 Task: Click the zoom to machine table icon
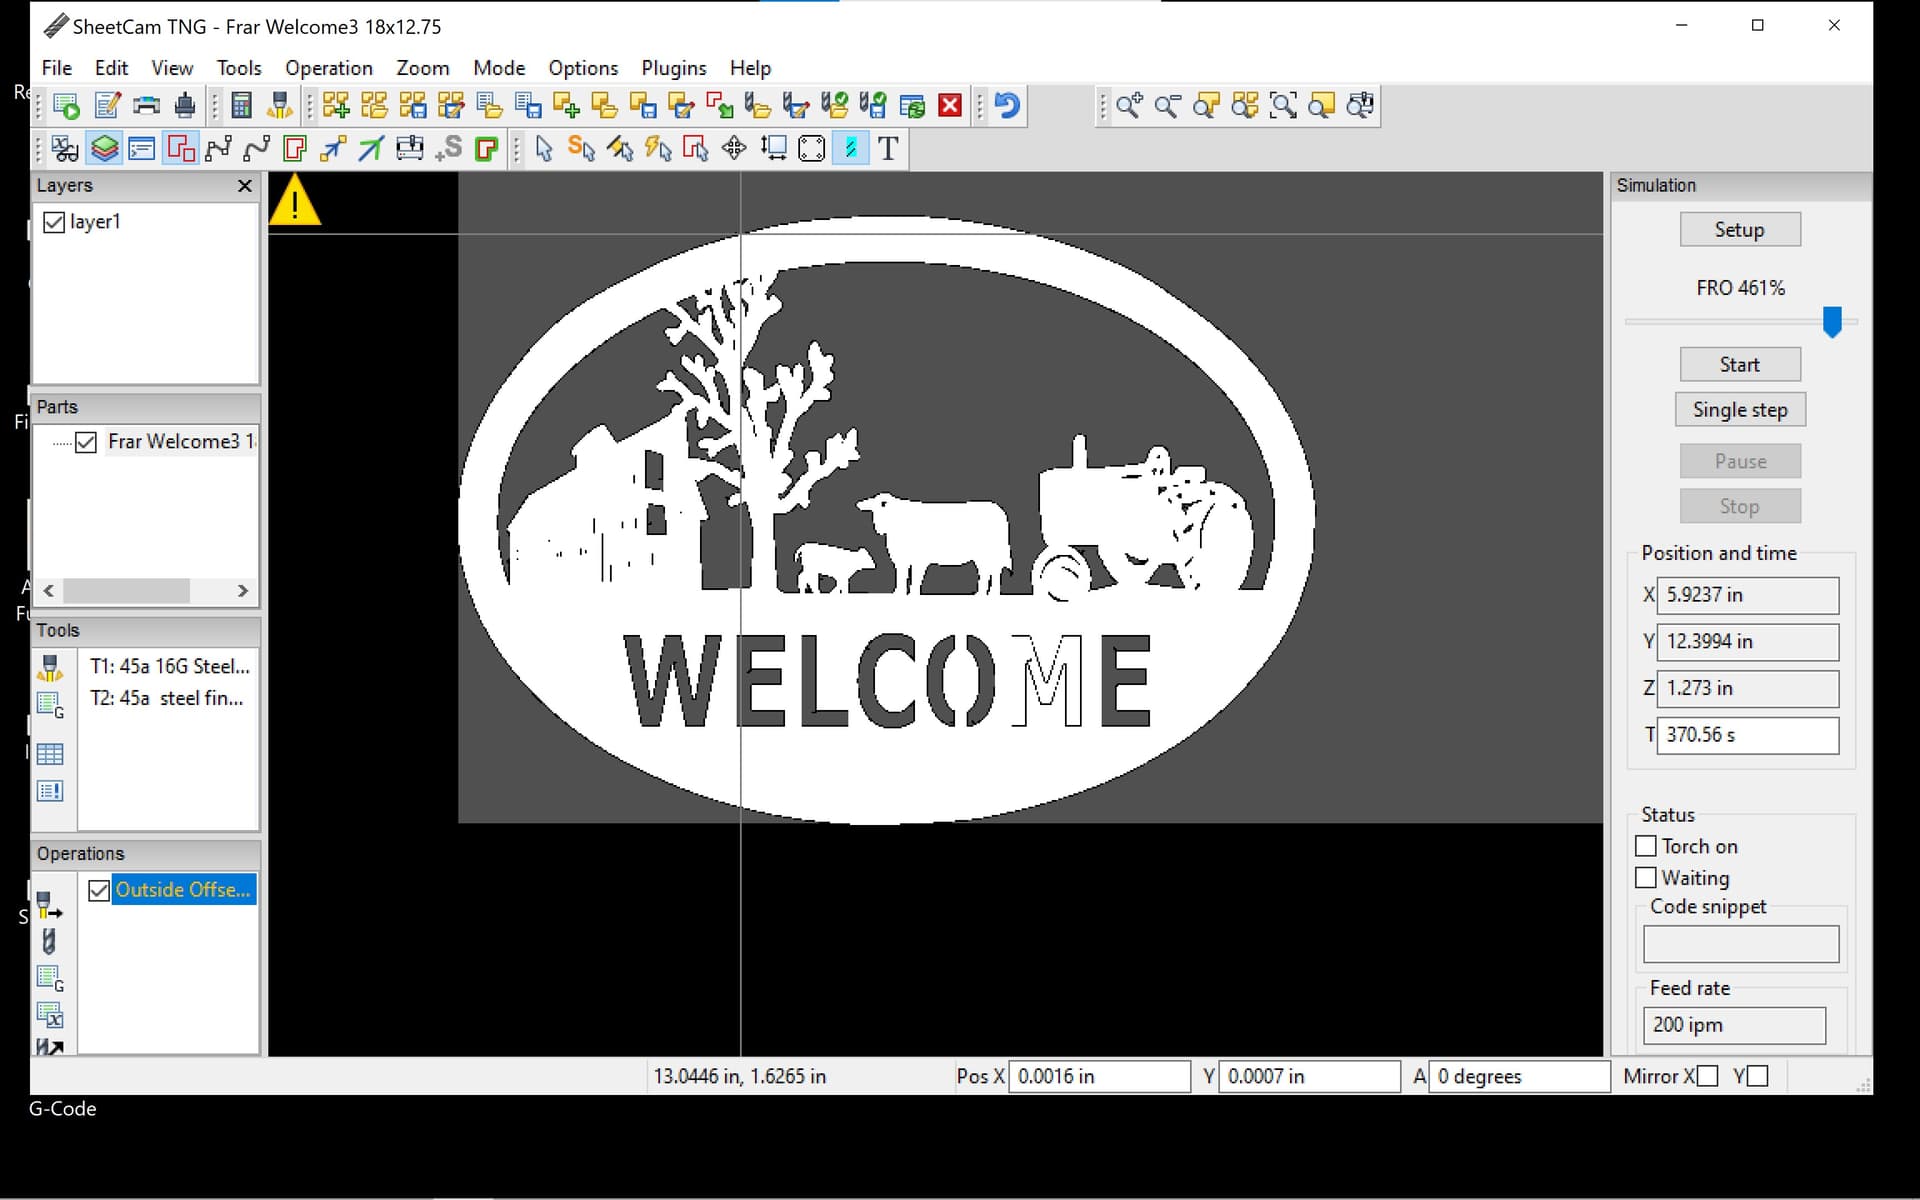click(1360, 106)
